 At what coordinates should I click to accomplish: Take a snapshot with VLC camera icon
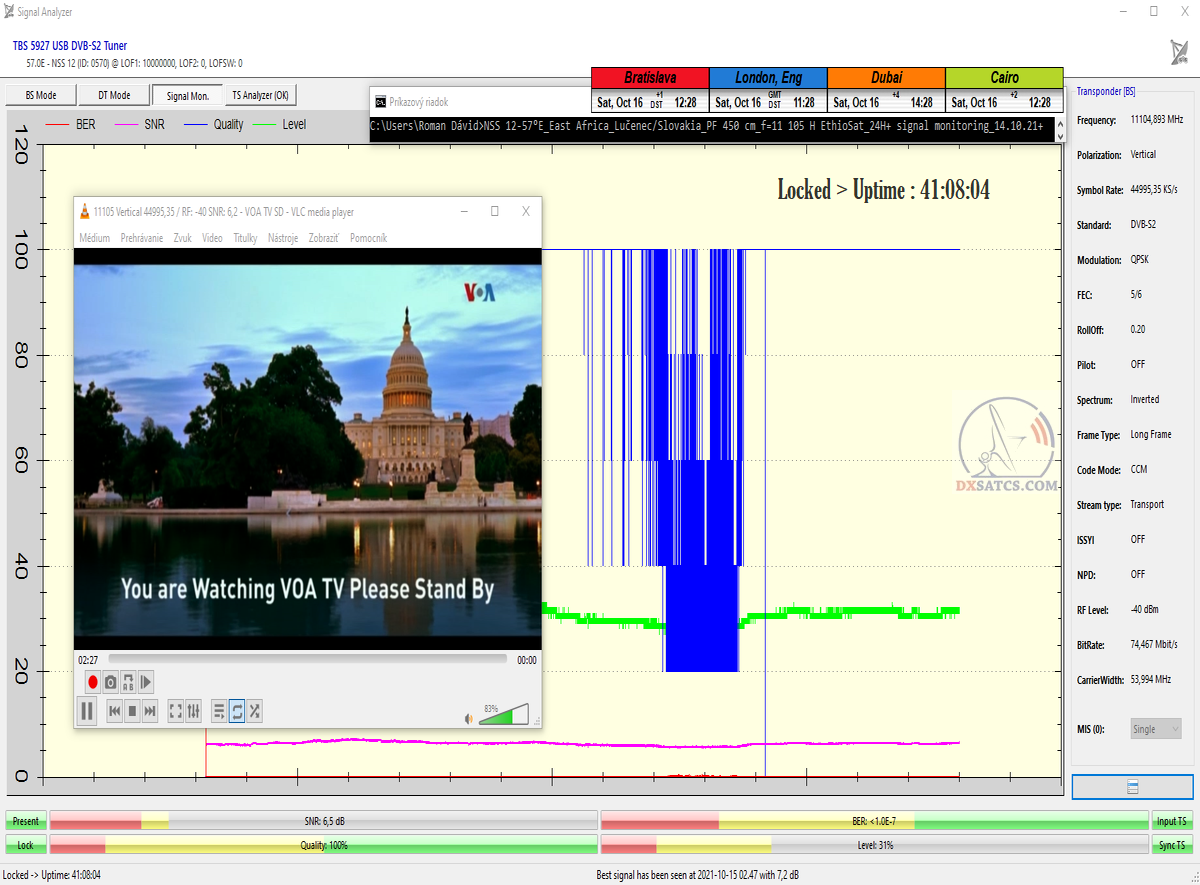coord(111,682)
